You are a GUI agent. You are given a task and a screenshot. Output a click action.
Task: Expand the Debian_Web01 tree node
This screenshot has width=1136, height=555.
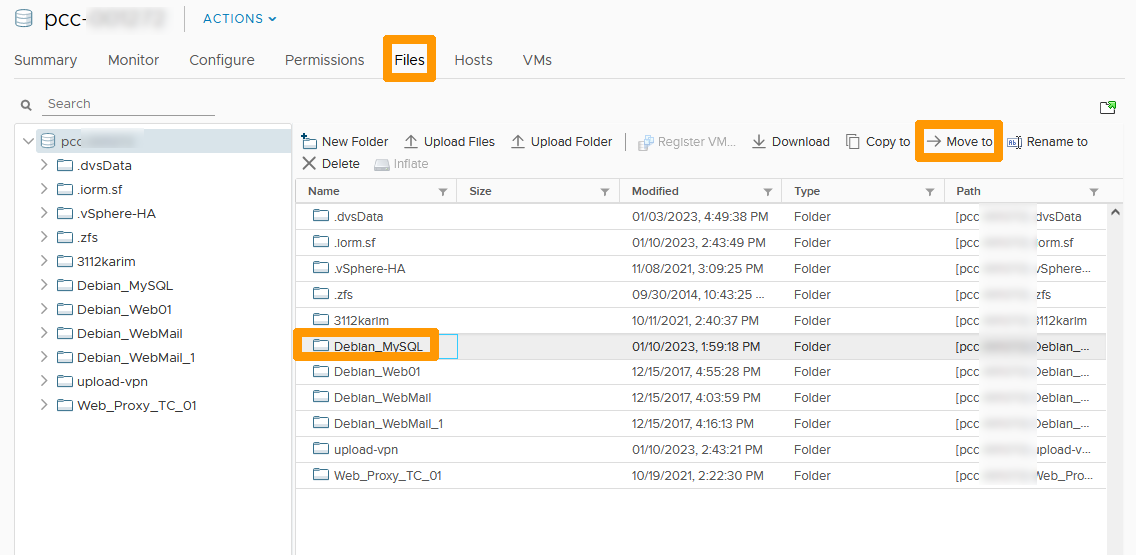point(44,309)
